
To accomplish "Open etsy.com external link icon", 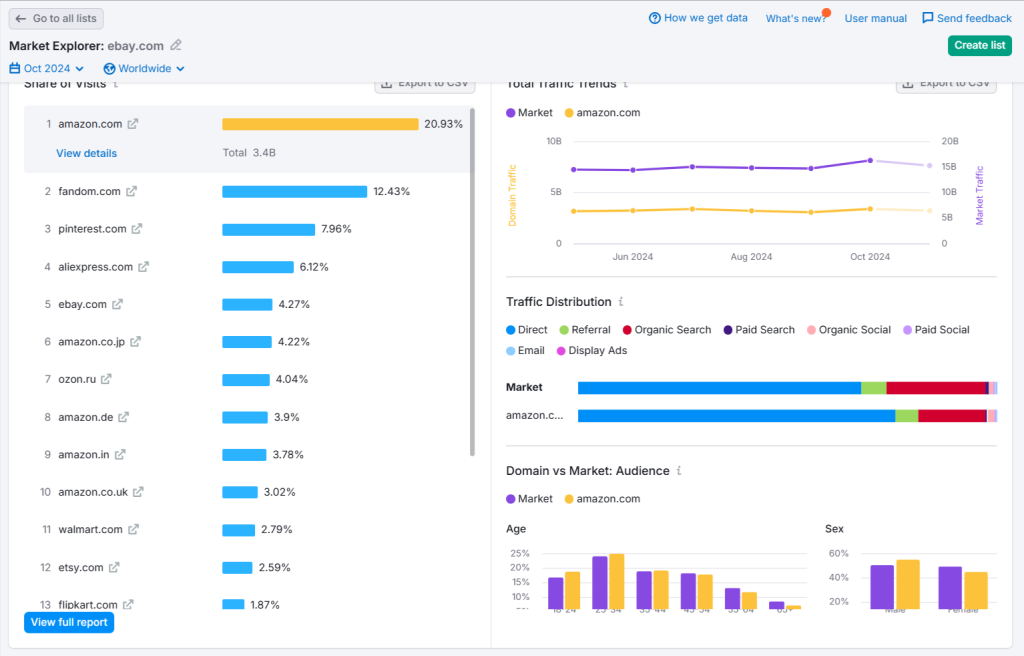I will point(114,567).
